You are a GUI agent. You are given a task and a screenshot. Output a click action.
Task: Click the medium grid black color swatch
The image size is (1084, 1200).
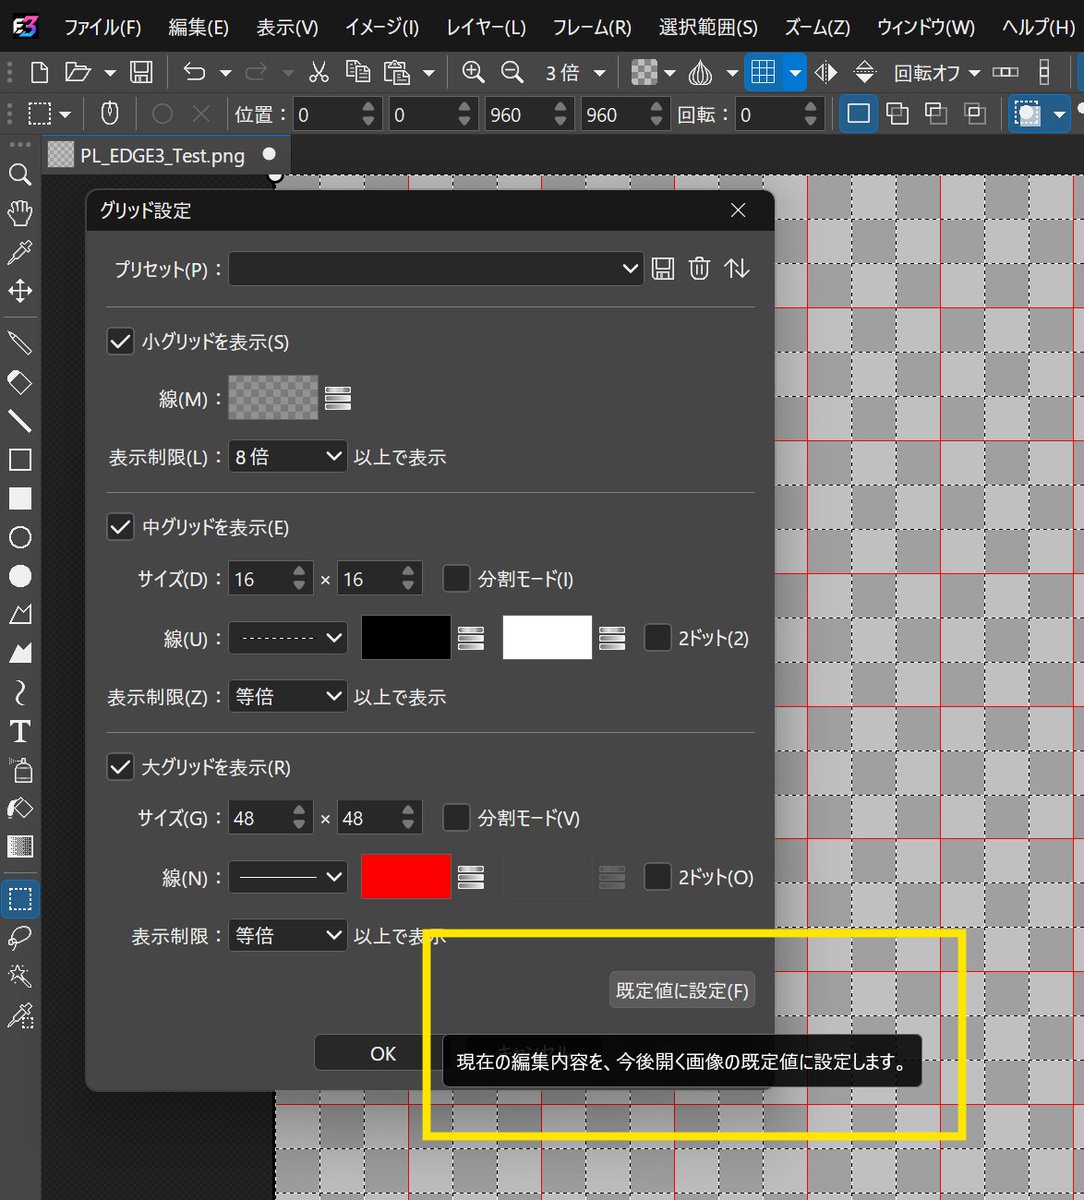(406, 638)
